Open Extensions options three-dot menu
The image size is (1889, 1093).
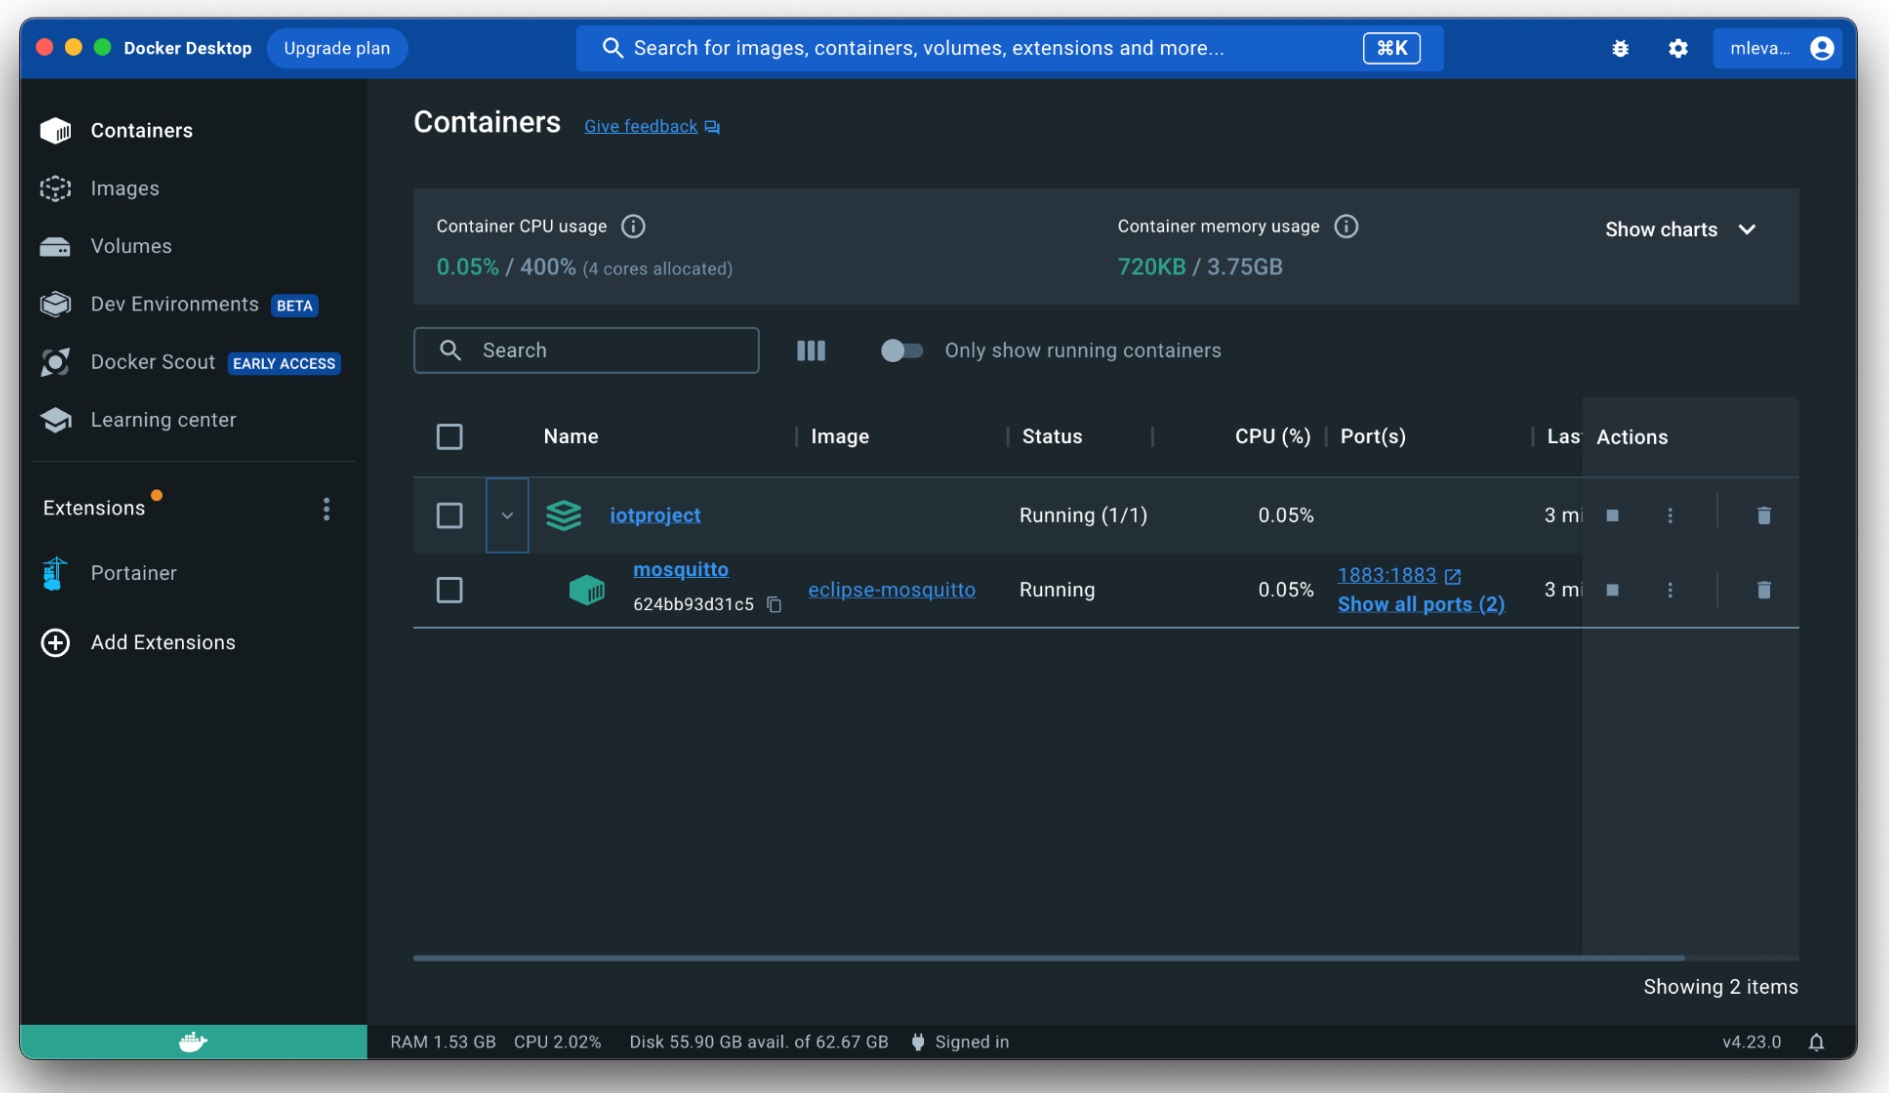[x=326, y=509]
